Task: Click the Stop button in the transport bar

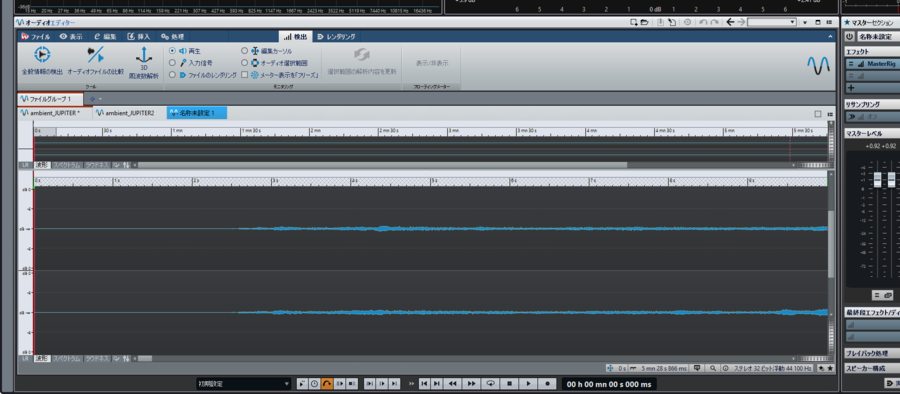Action: click(x=509, y=384)
